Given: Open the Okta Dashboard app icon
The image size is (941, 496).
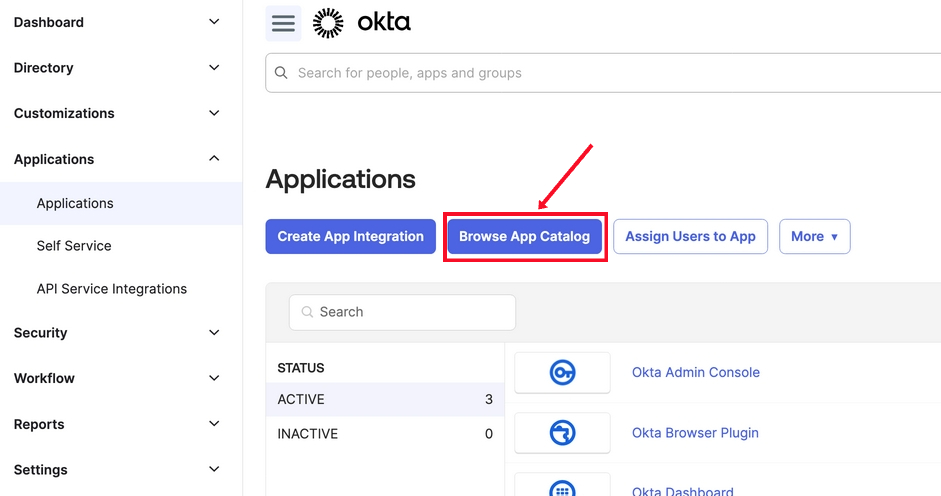Looking at the screenshot, I should pos(562,488).
